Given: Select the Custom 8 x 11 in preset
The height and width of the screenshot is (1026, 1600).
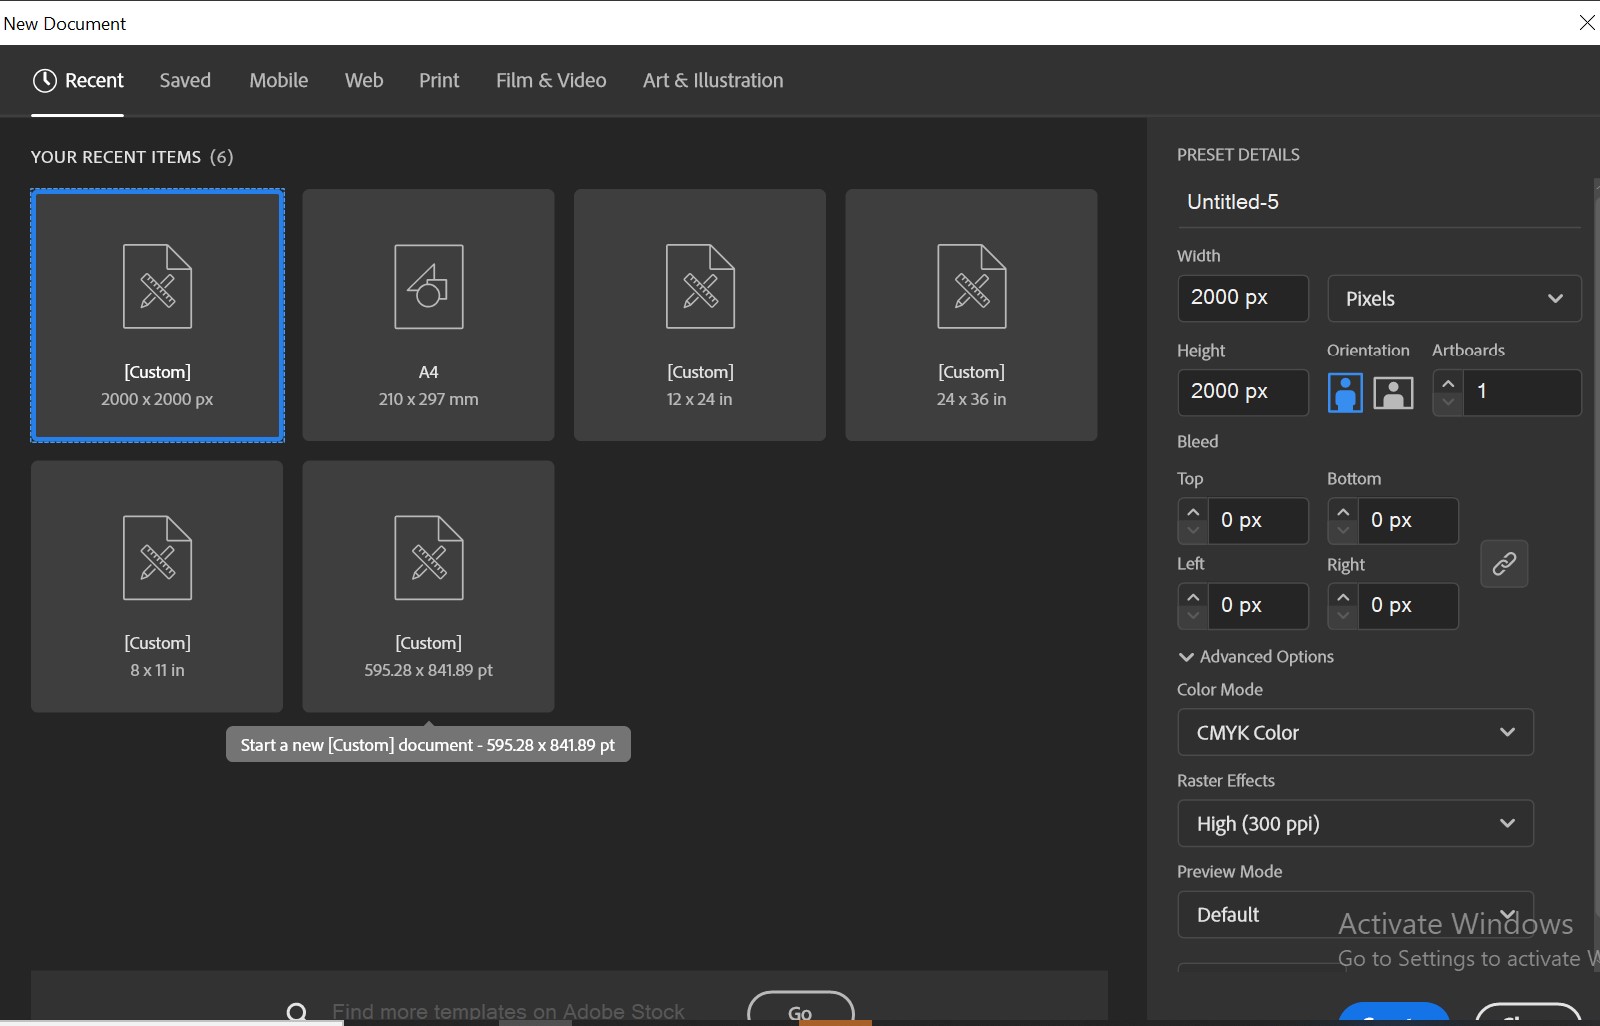Looking at the screenshot, I should 157,586.
